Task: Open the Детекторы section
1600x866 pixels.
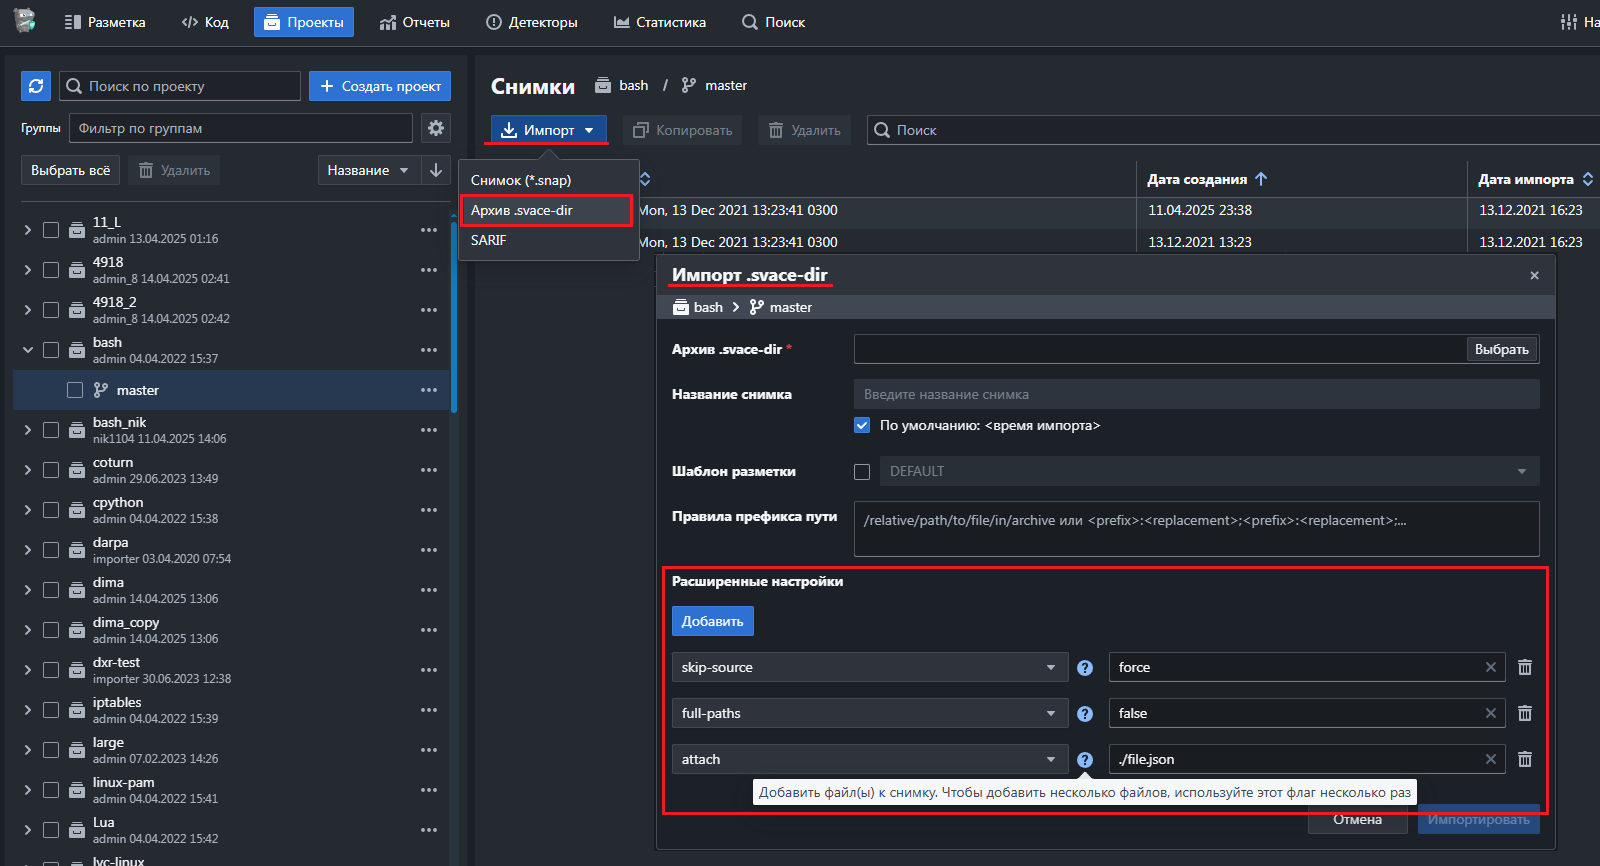Action: click(532, 22)
